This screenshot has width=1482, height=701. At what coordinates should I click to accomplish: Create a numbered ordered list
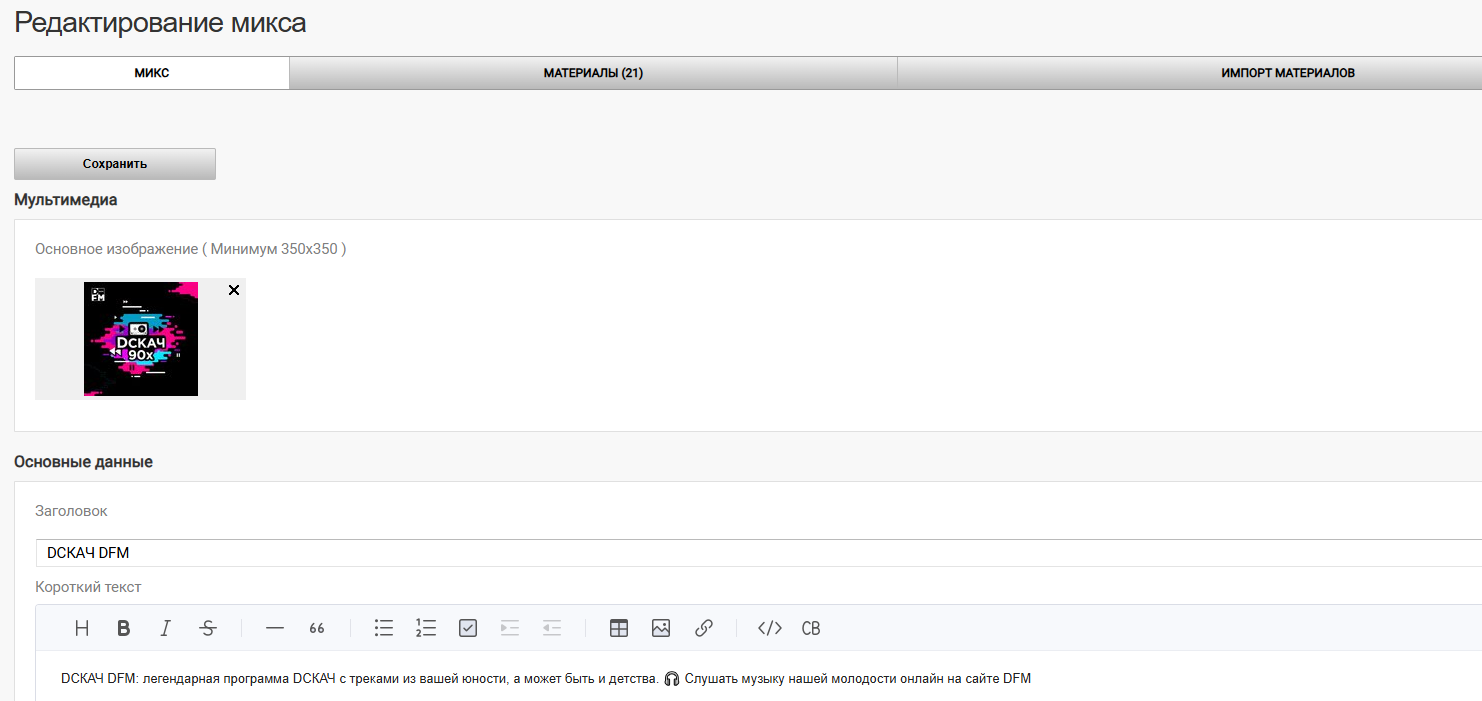426,628
